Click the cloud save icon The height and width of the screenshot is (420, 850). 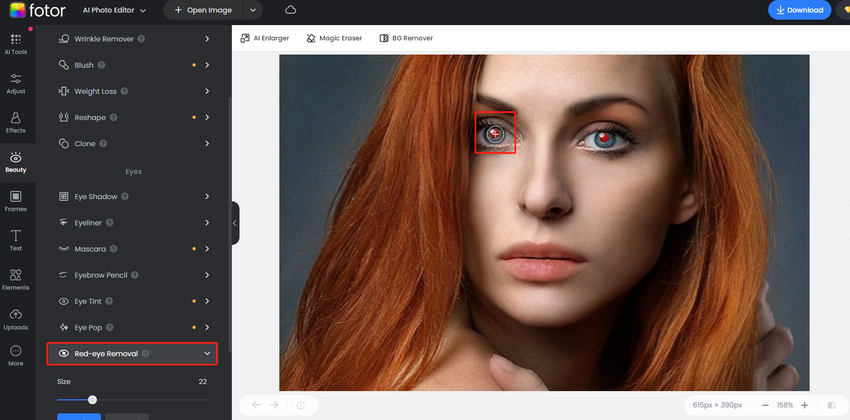coord(290,10)
